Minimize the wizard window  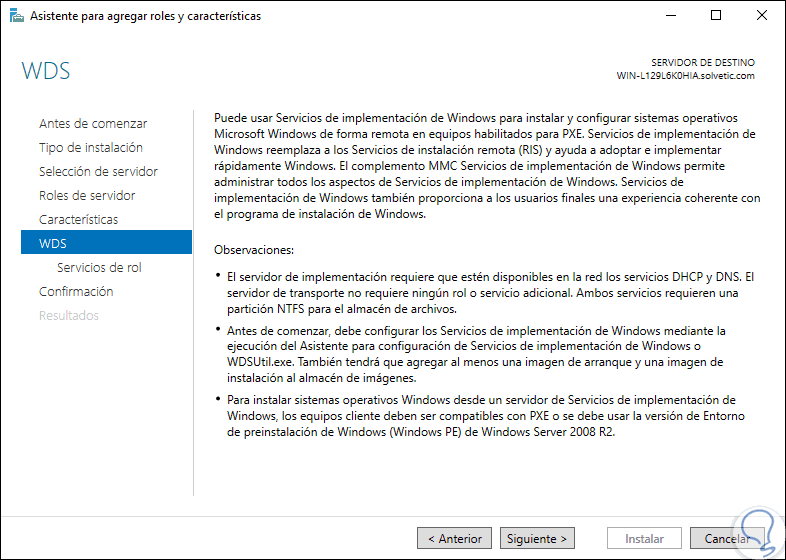(671, 16)
